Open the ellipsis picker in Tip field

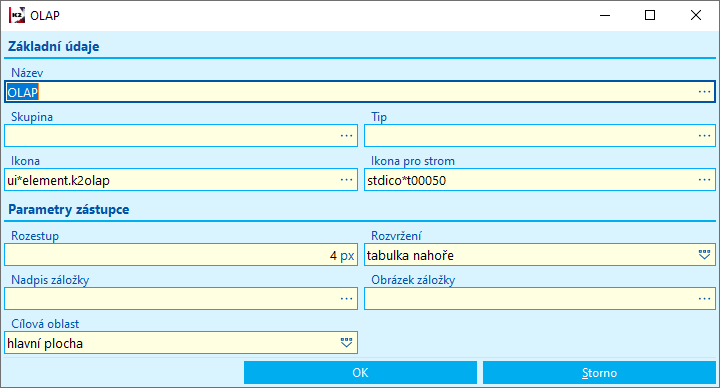[x=704, y=136]
